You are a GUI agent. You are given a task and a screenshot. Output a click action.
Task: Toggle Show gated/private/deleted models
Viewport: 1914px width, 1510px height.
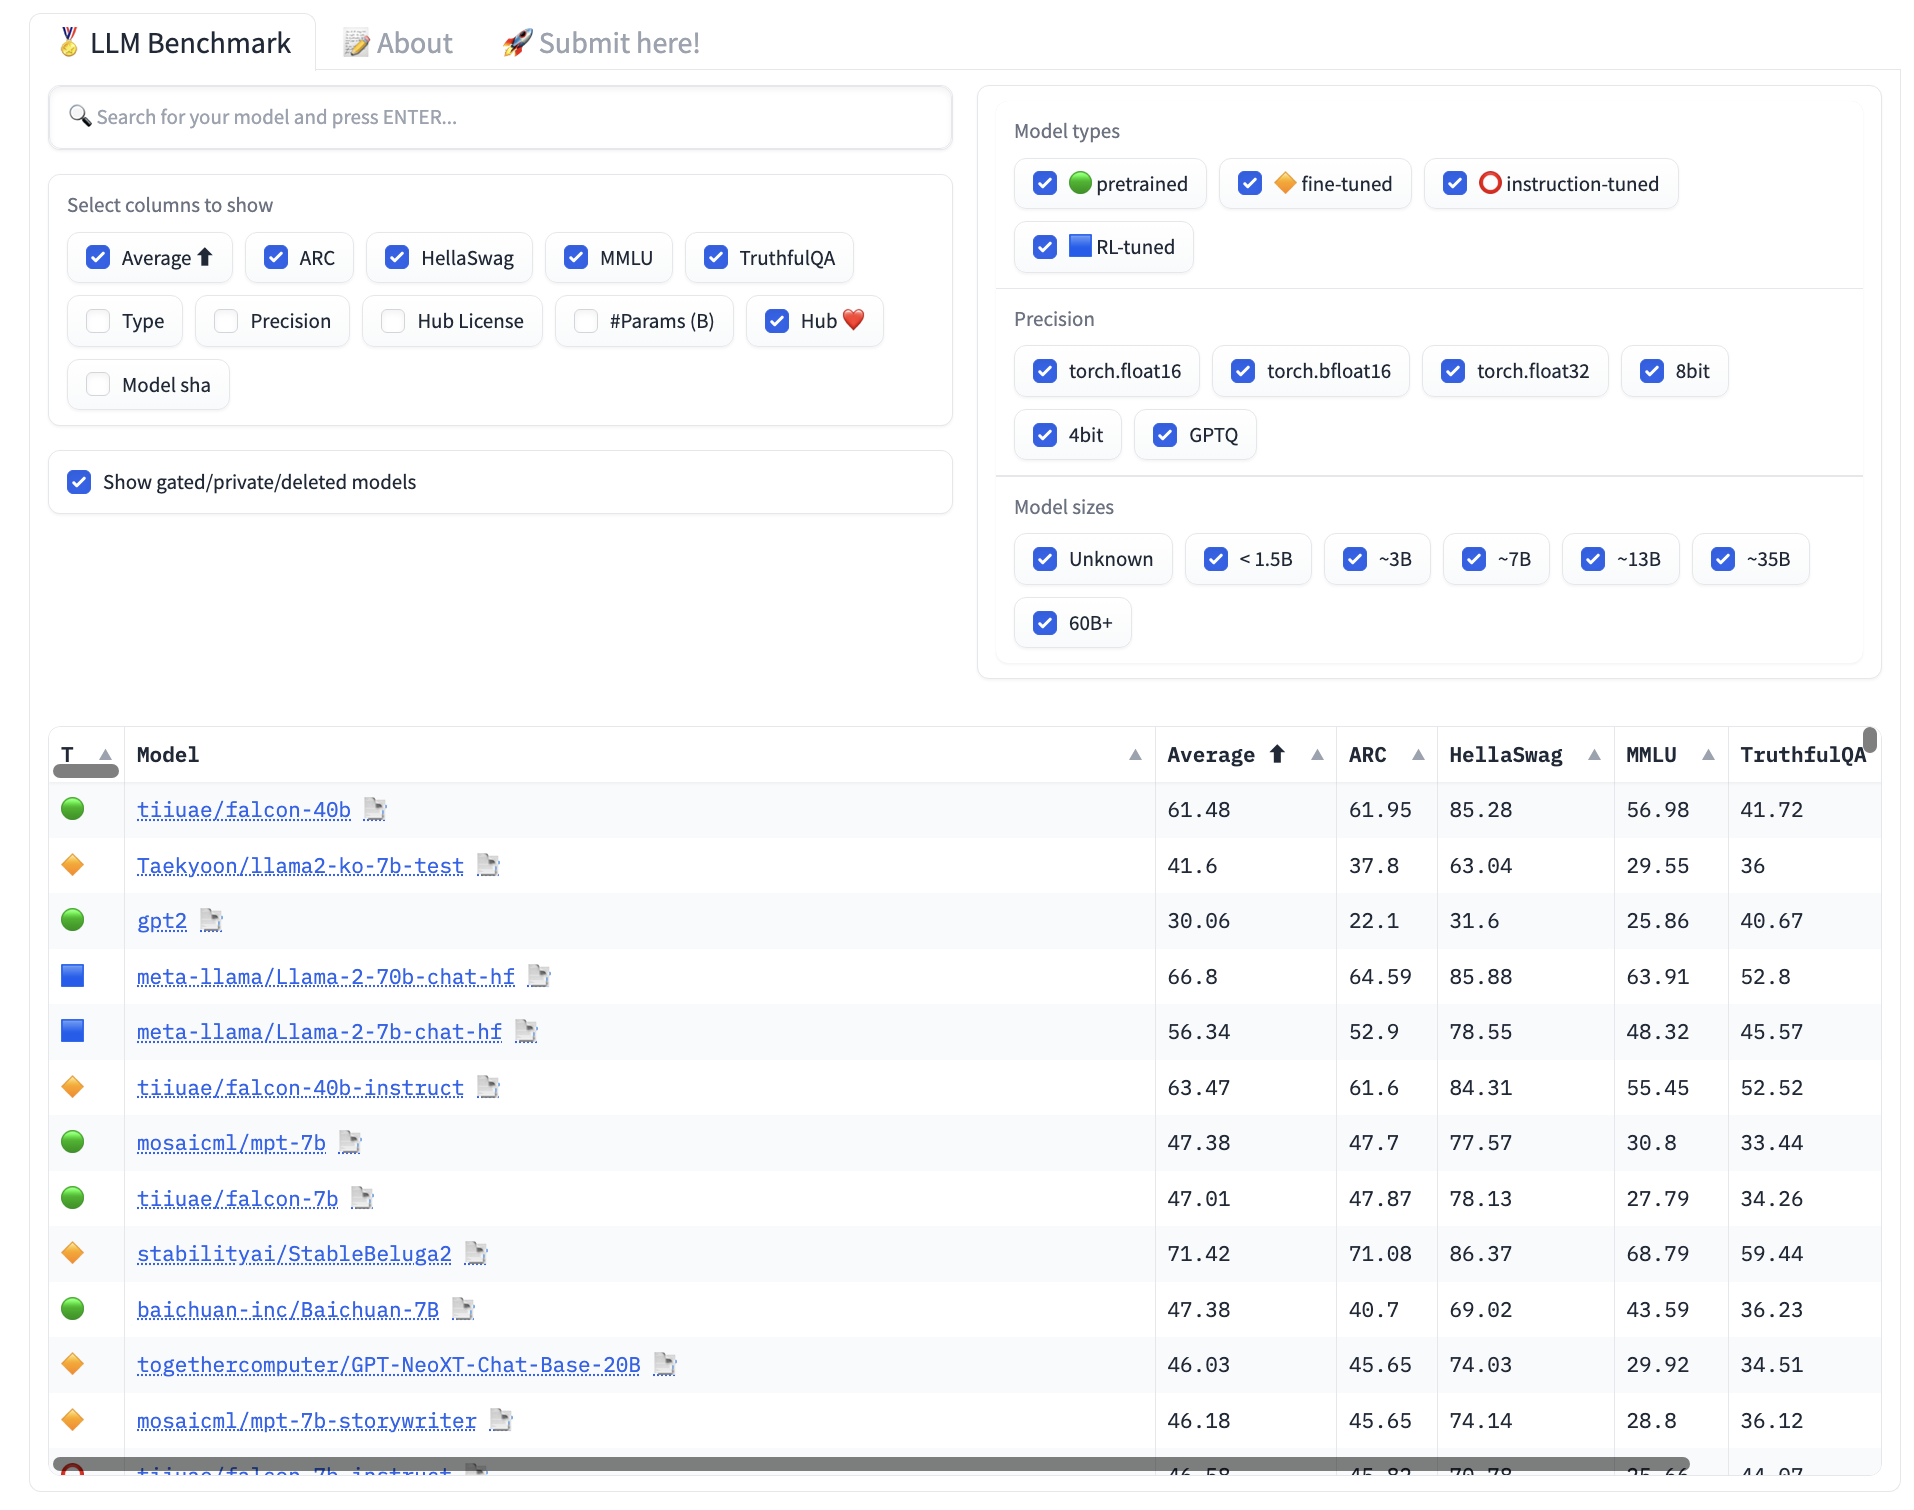(x=79, y=482)
